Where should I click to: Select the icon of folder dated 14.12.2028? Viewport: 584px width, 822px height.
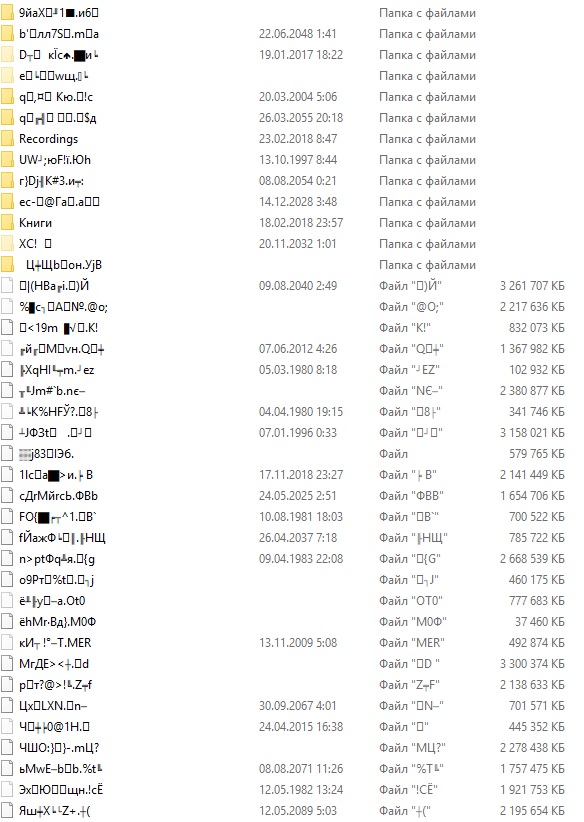tap(7, 202)
